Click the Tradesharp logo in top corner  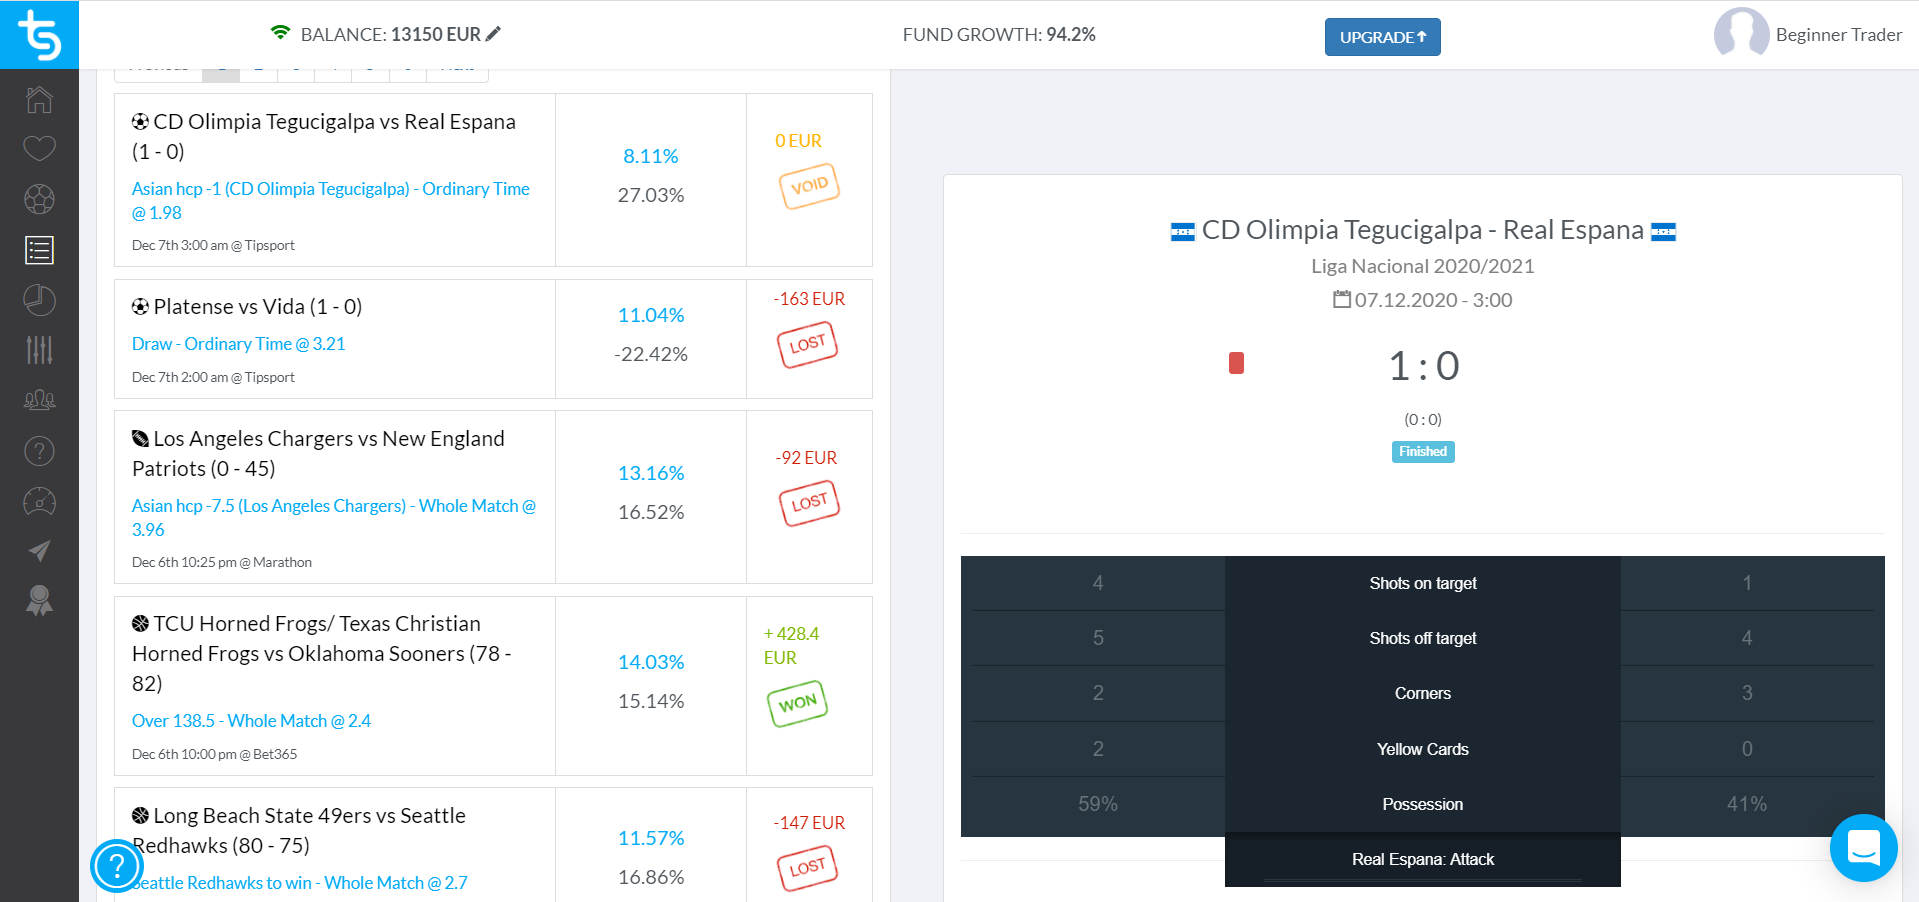pyautogui.click(x=39, y=35)
